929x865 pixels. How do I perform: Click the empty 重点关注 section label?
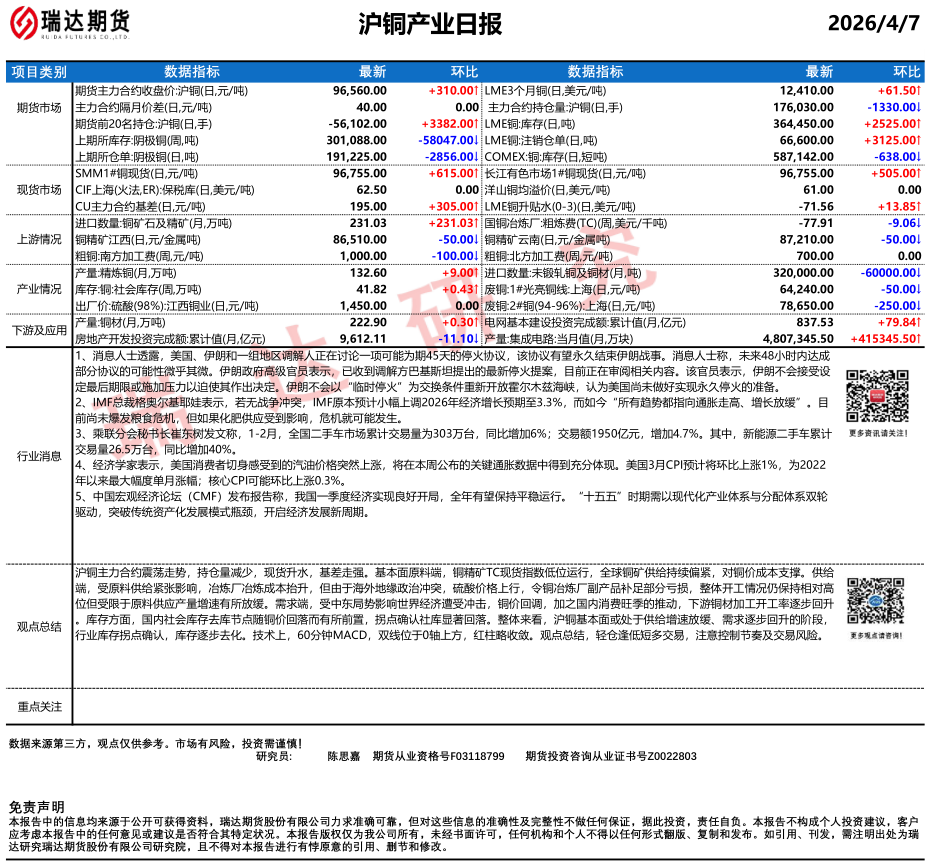[x=39, y=706]
